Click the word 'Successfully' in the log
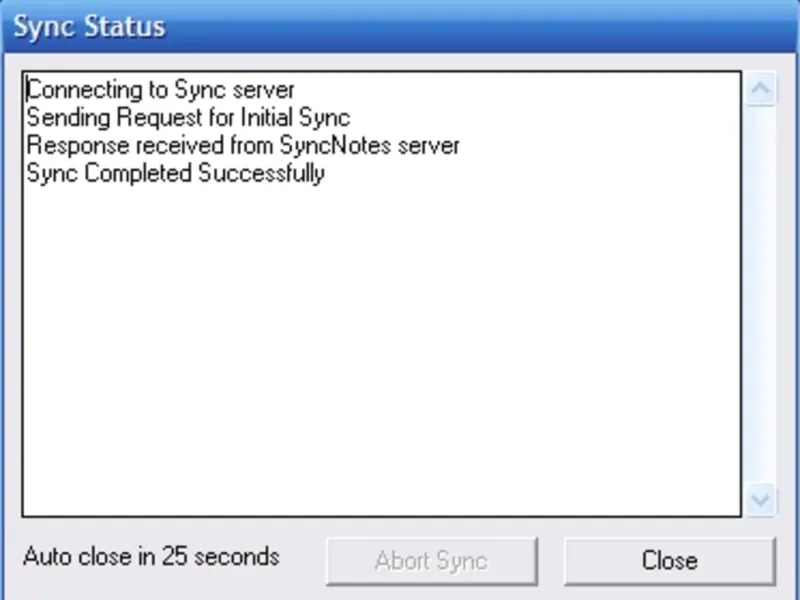 click(x=261, y=173)
